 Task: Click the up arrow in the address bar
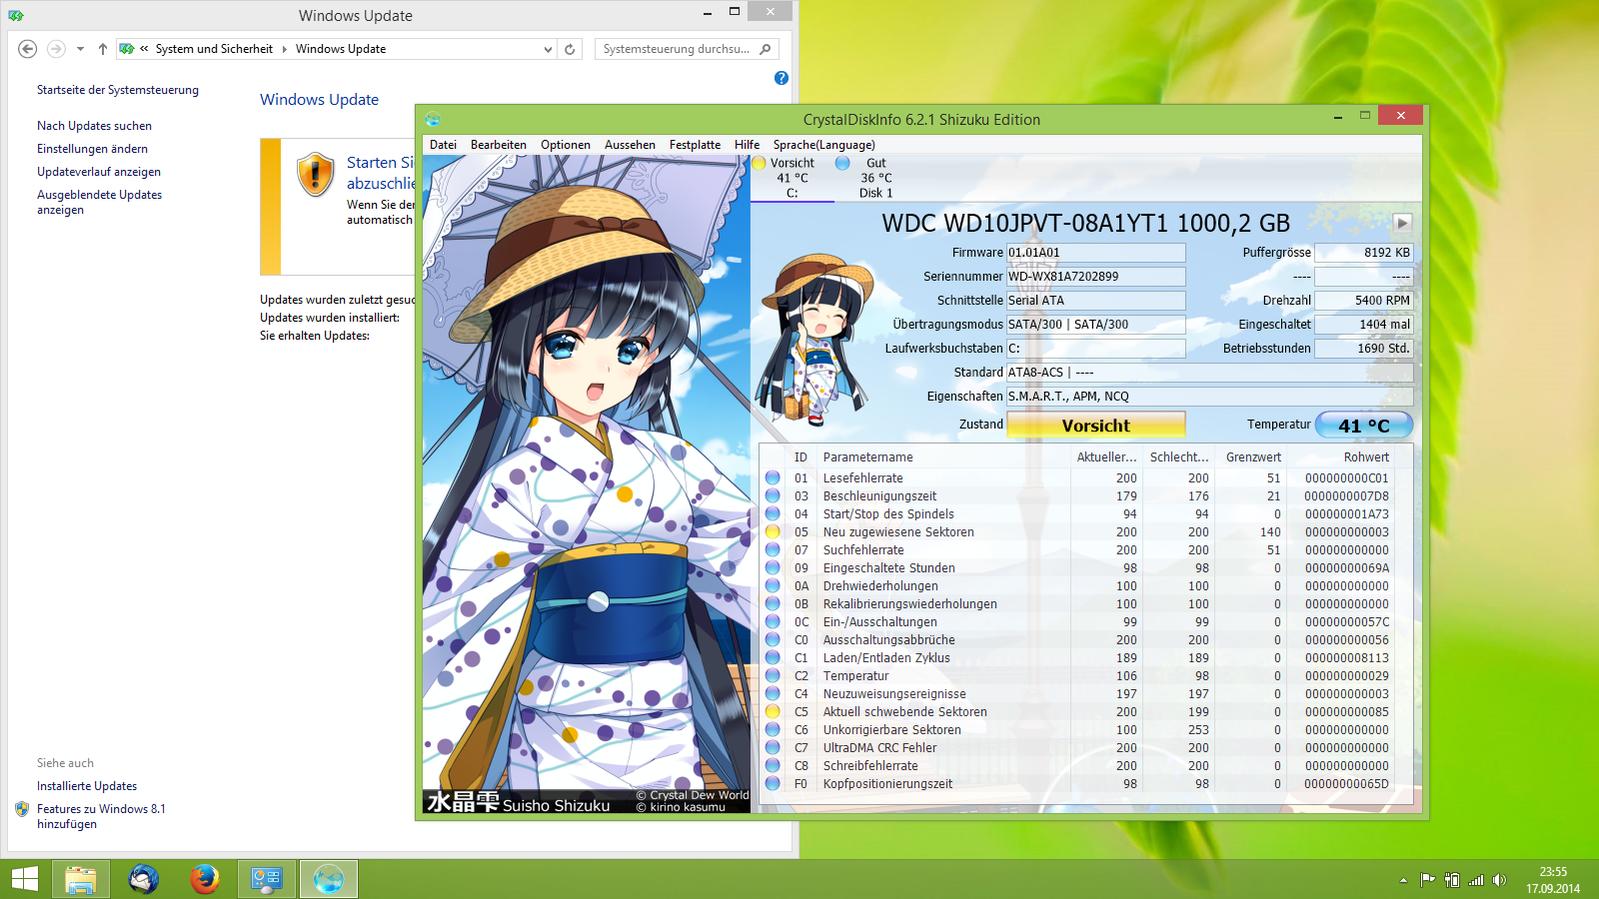(103, 49)
